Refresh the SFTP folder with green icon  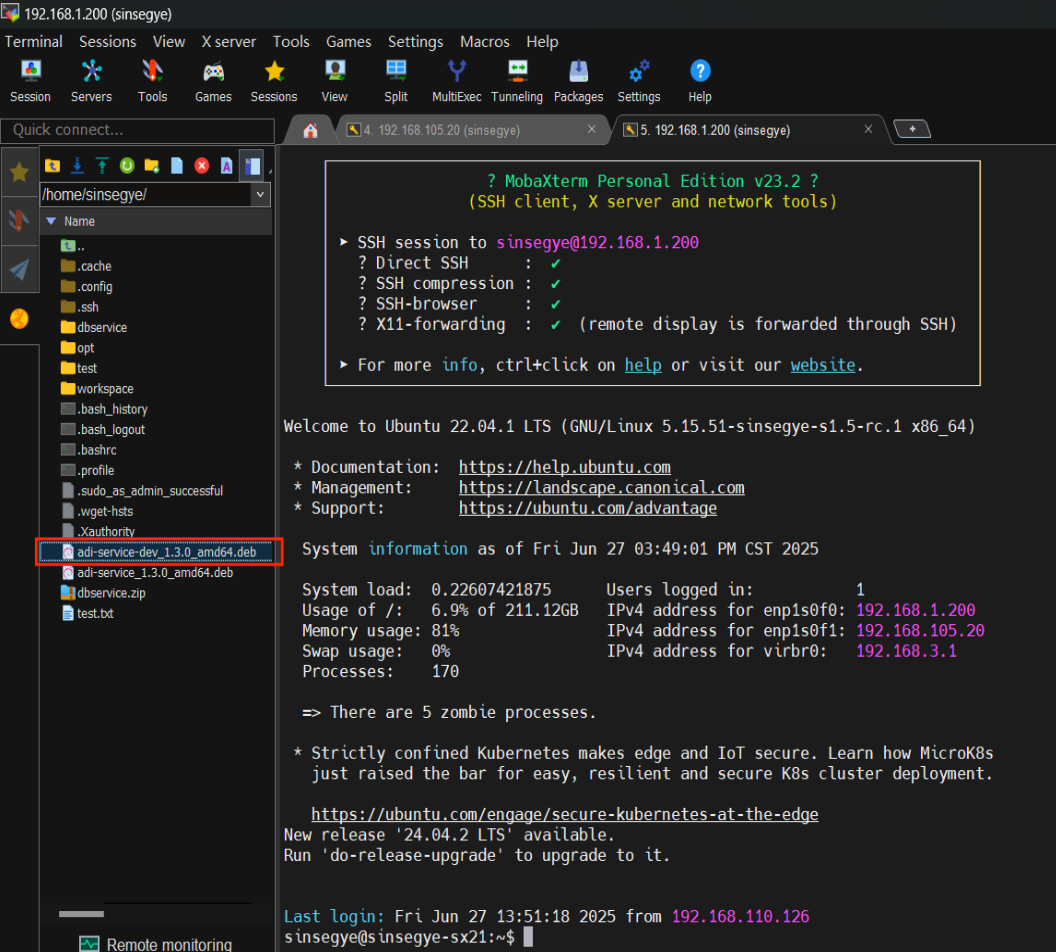click(x=127, y=165)
